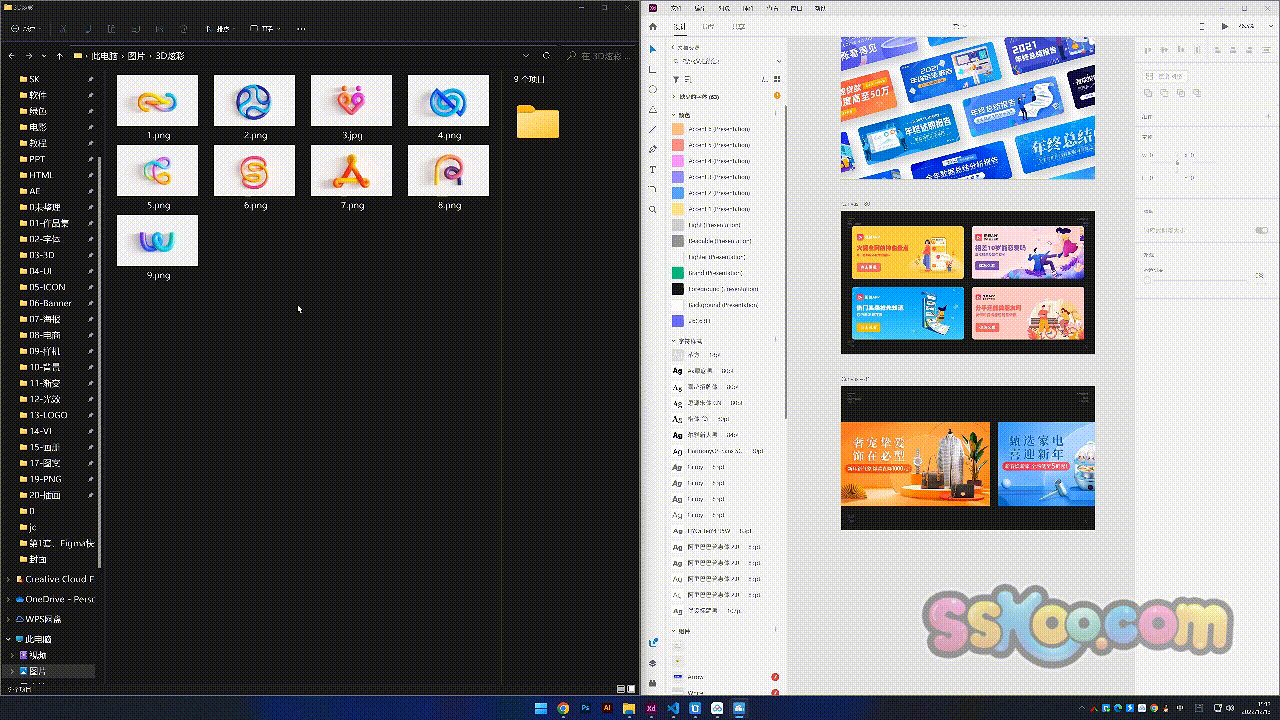This screenshot has height=720, width=1280.
Task: Open the 05-ICON folder in Explorer sidebar
Action: click(47, 287)
